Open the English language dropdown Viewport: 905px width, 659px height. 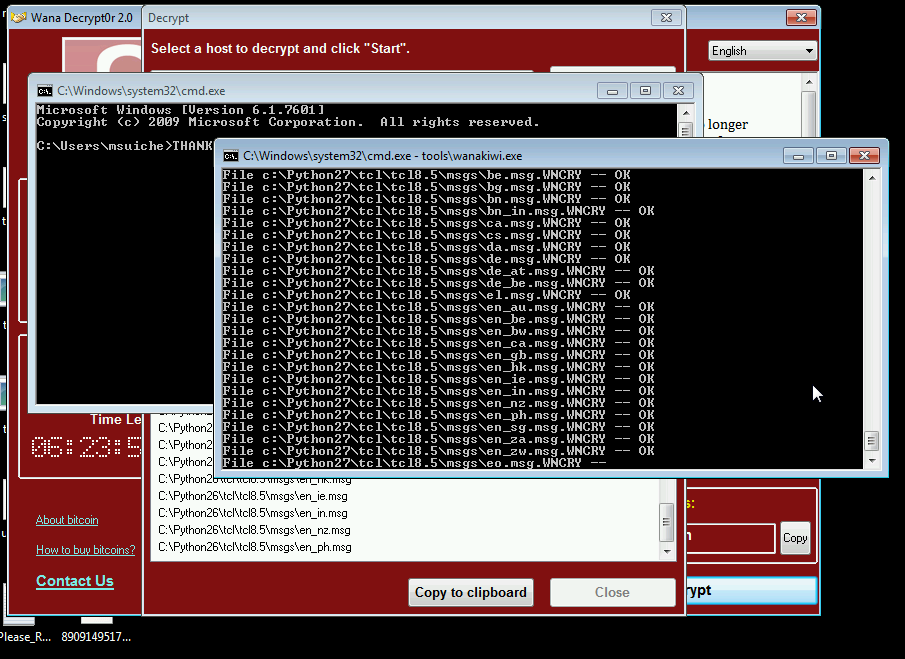762,51
